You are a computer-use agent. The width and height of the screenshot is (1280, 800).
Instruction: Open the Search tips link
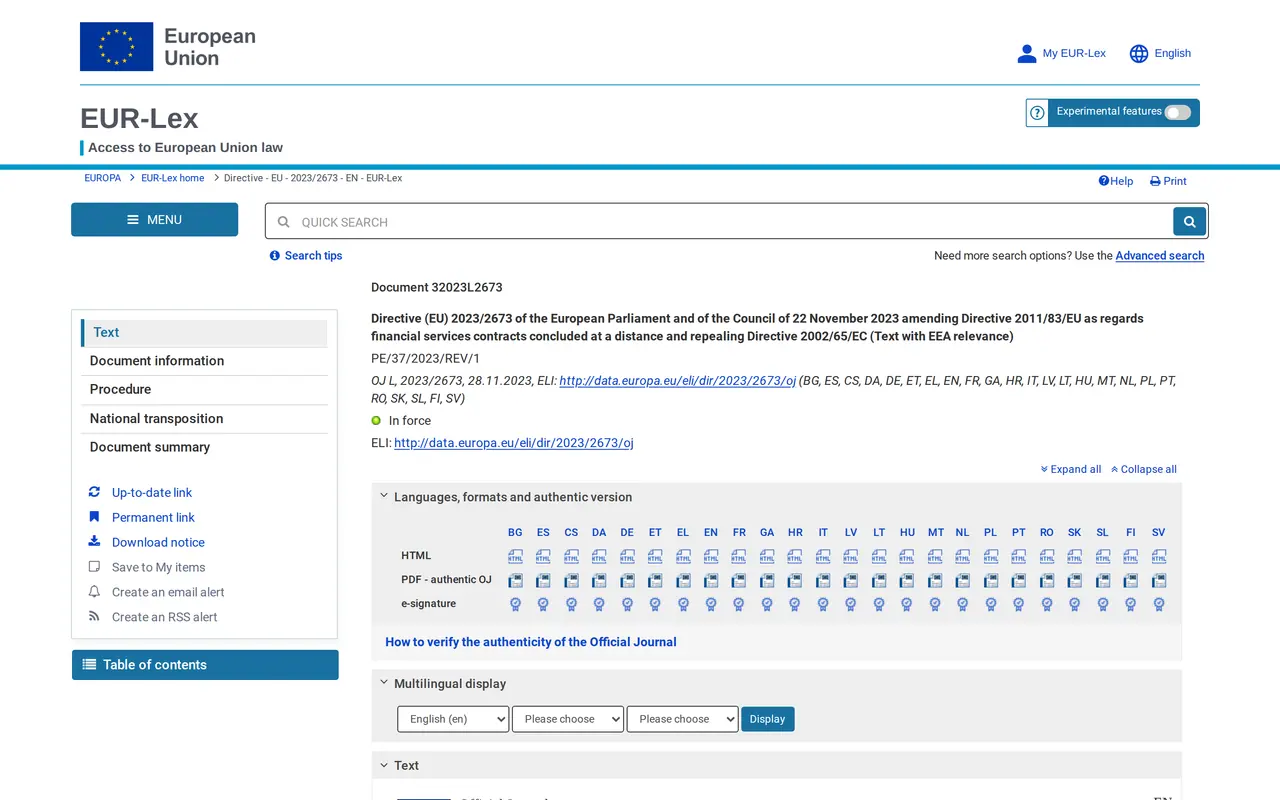click(306, 256)
